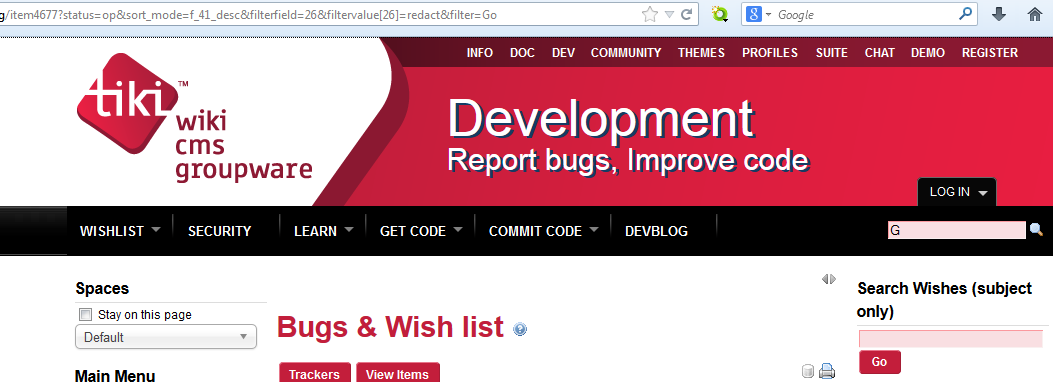Click the Go button under Search Wishes
The width and height of the screenshot is (1053, 382).
tap(879, 362)
